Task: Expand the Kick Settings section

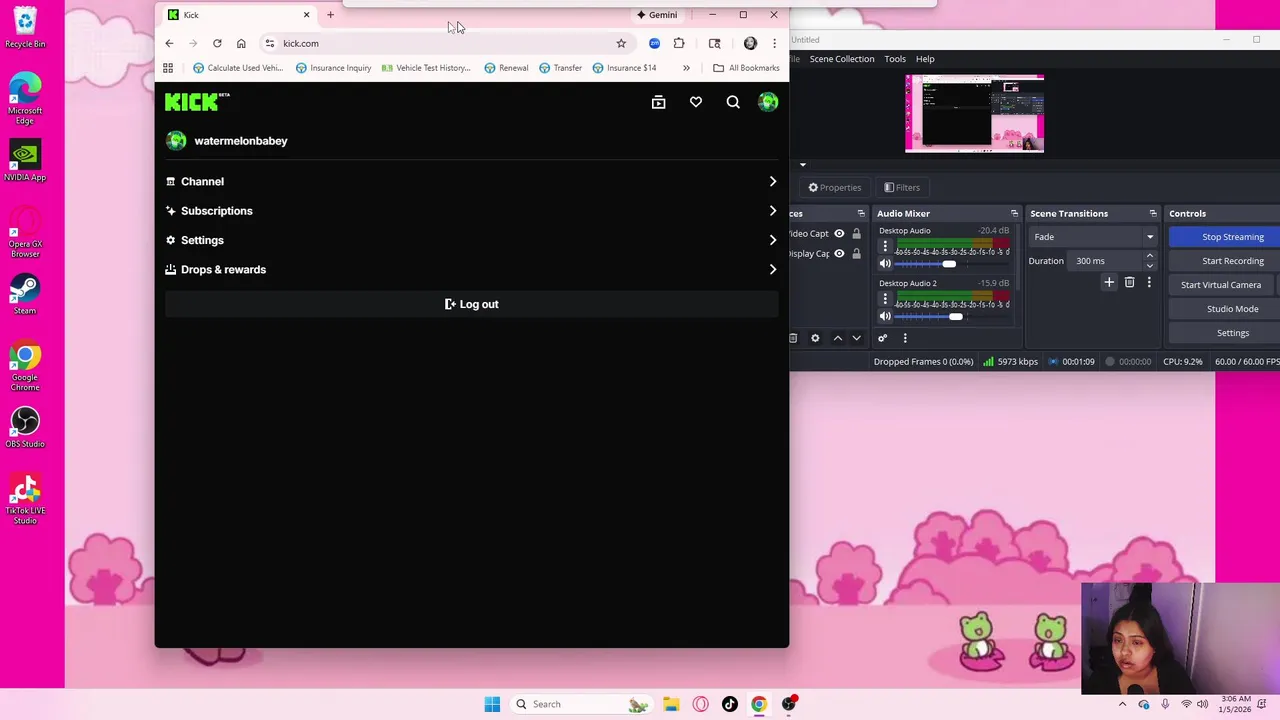Action: tap(471, 240)
